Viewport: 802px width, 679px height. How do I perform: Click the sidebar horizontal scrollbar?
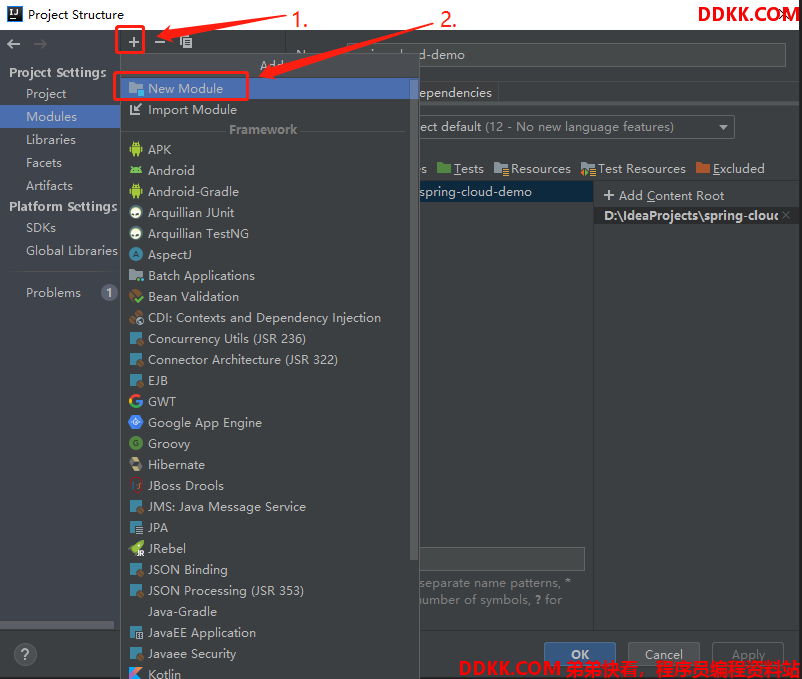(x=57, y=625)
